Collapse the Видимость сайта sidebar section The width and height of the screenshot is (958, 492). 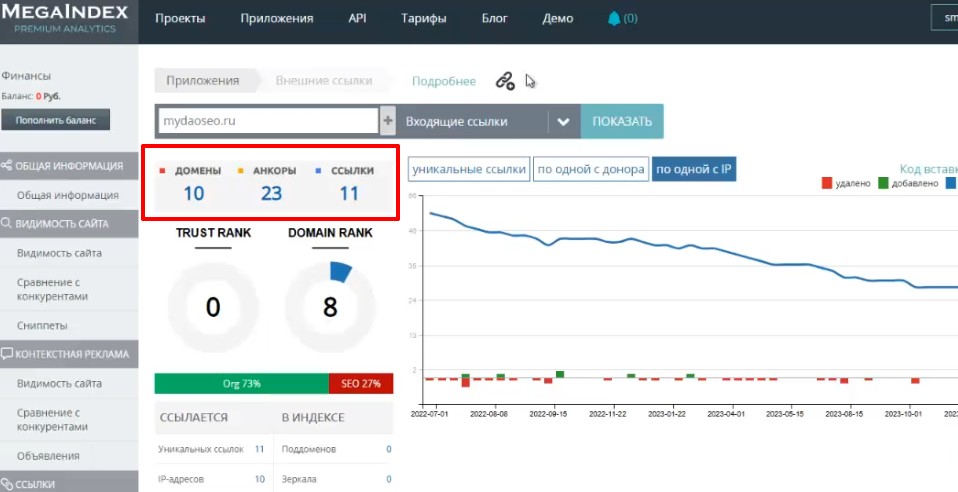pyautogui.click(x=69, y=224)
